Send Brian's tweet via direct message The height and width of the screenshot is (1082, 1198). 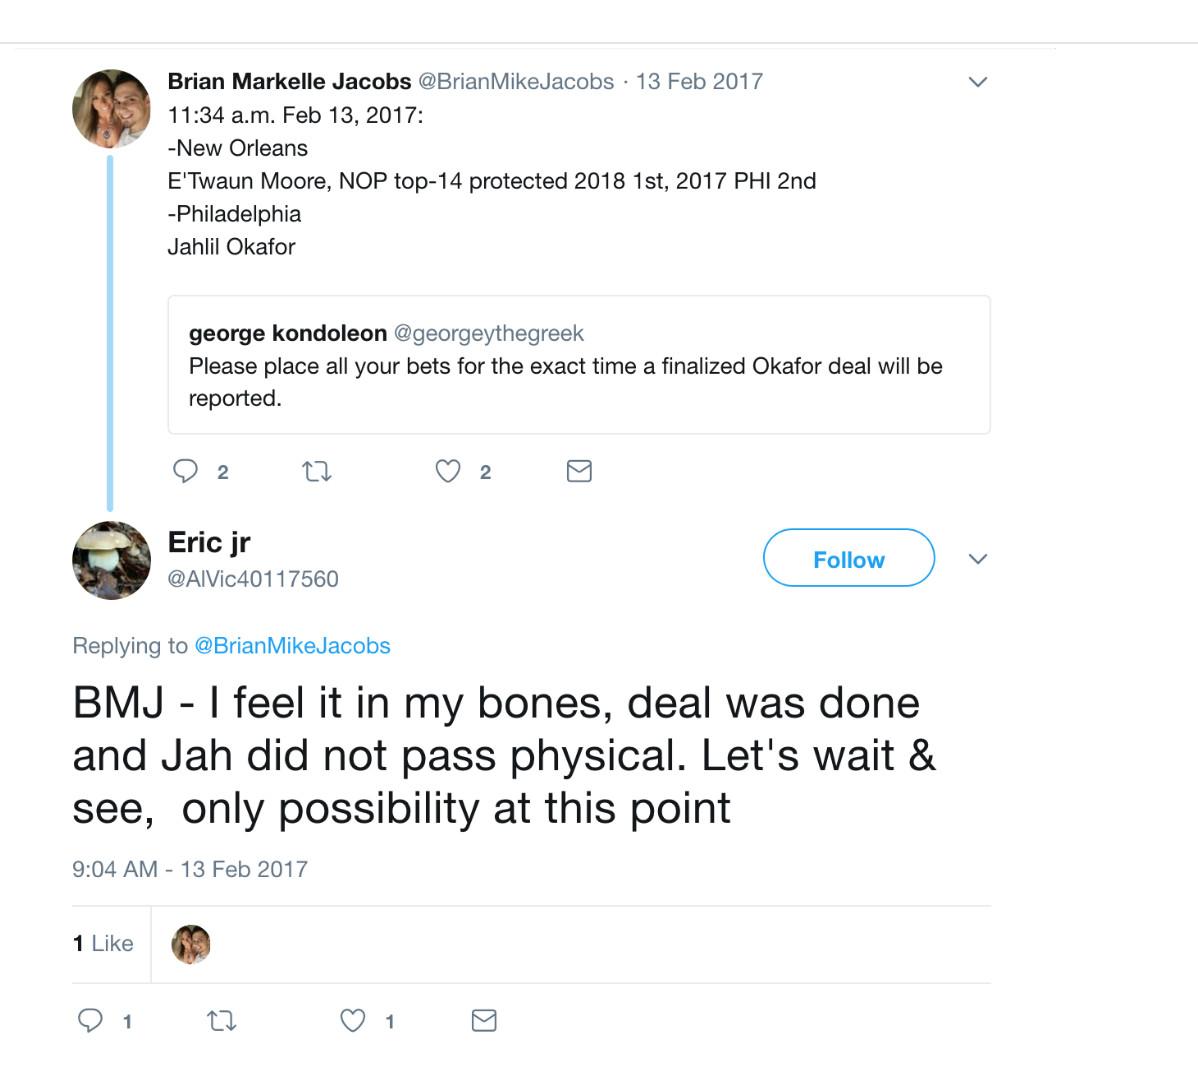(579, 471)
